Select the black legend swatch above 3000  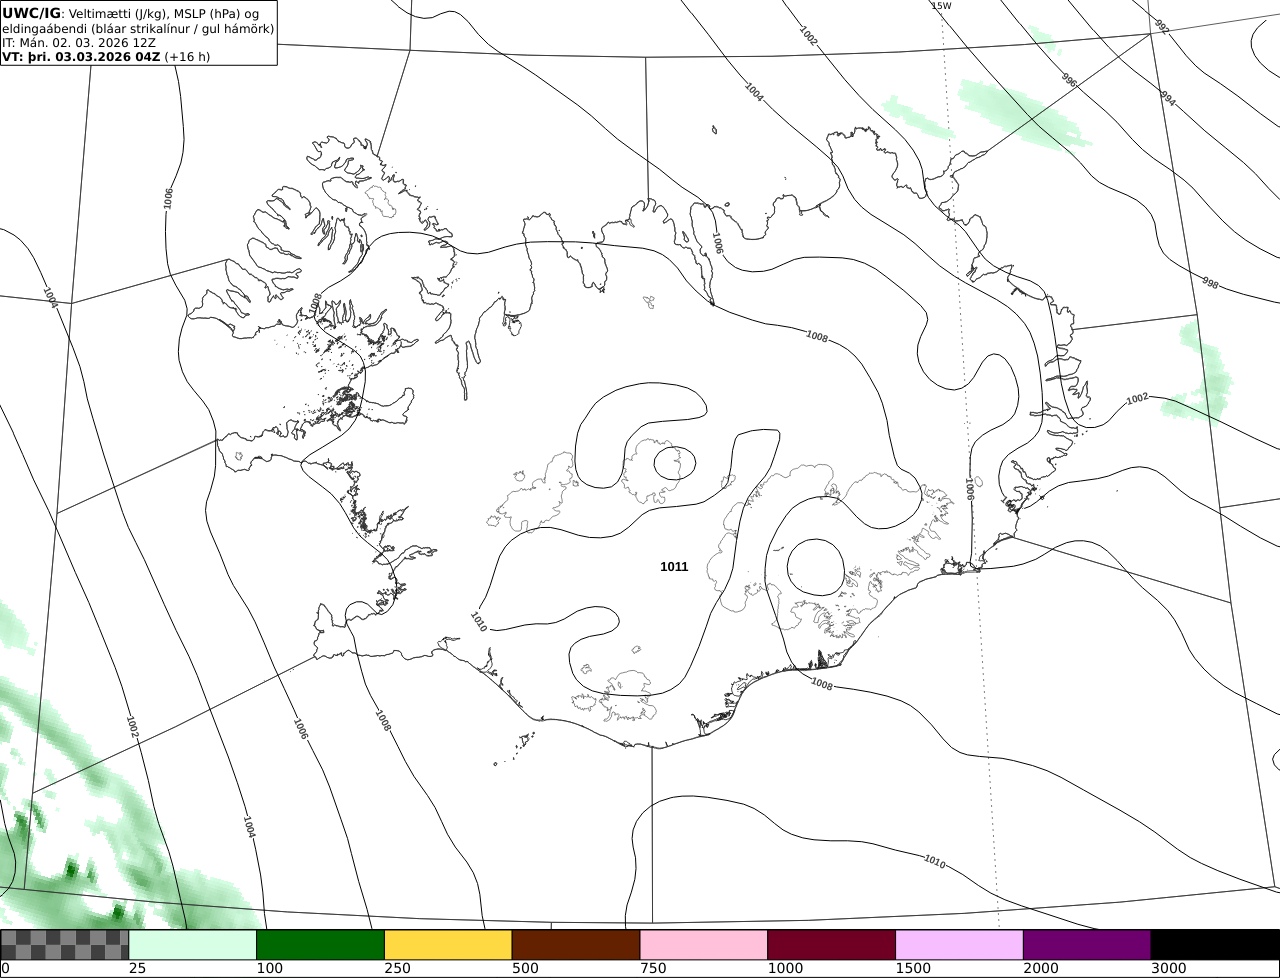tap(1215, 945)
